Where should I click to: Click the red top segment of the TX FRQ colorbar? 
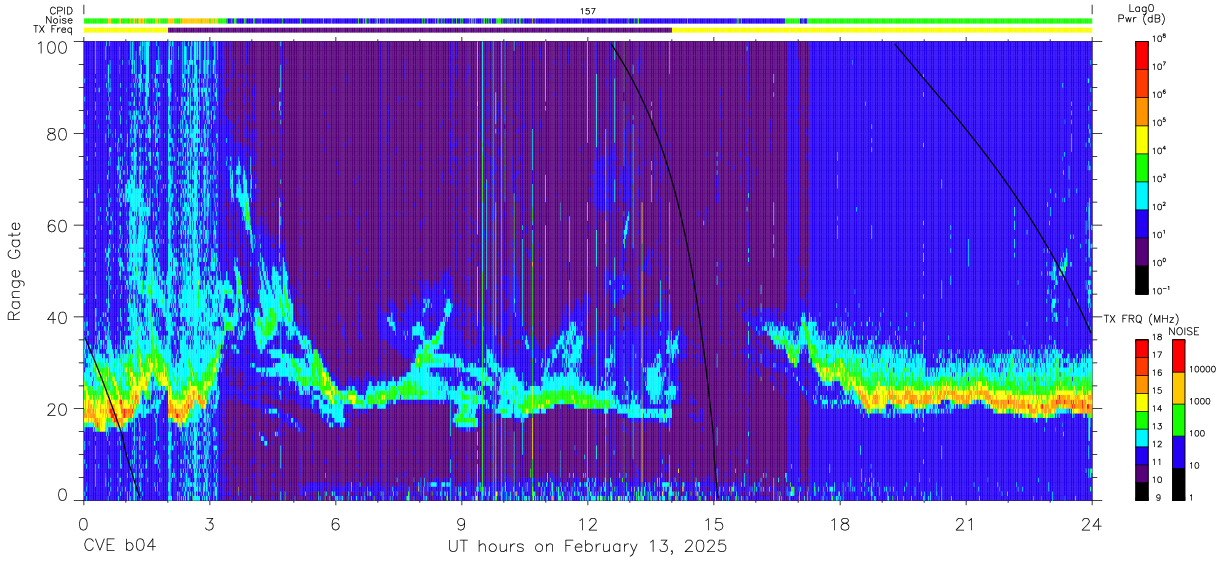pos(1142,349)
